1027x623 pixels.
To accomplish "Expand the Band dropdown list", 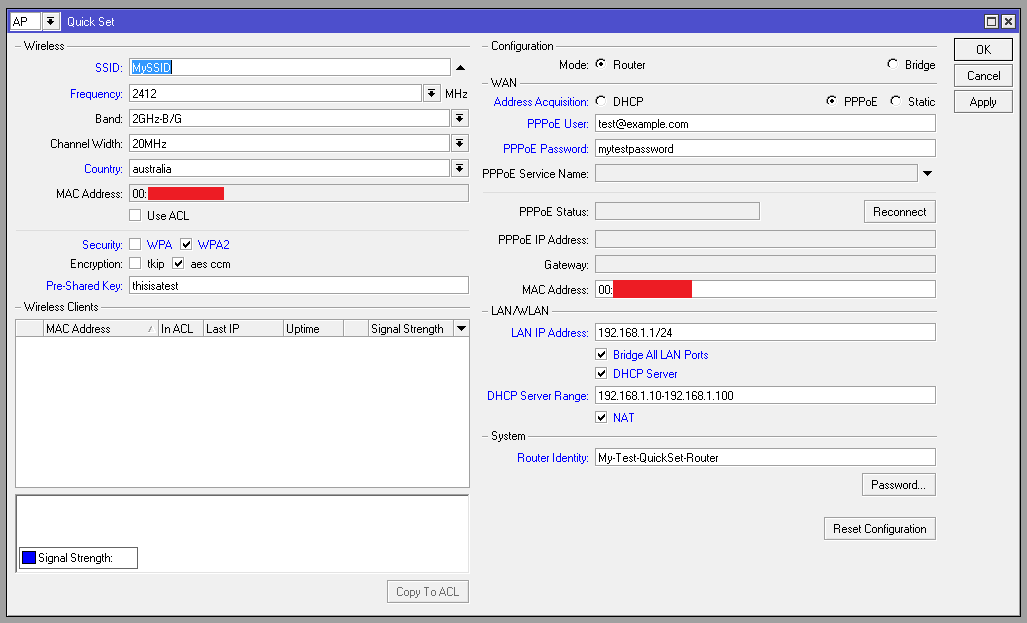I will pyautogui.click(x=460, y=119).
